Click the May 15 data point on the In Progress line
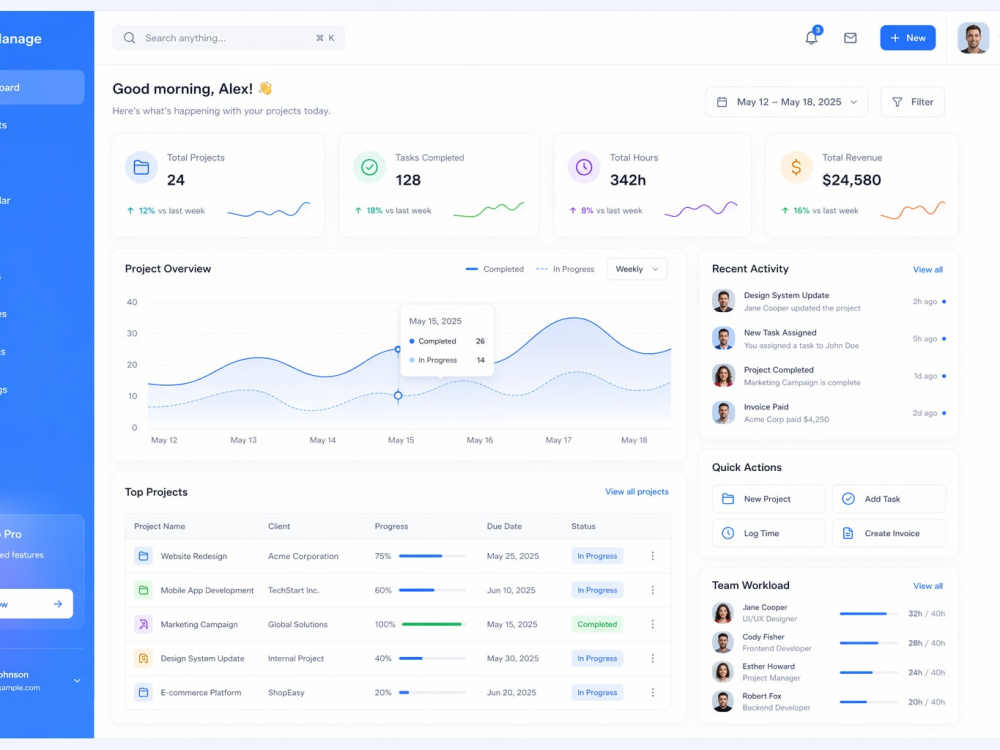Viewport: 1000px width, 750px height. 398,395
